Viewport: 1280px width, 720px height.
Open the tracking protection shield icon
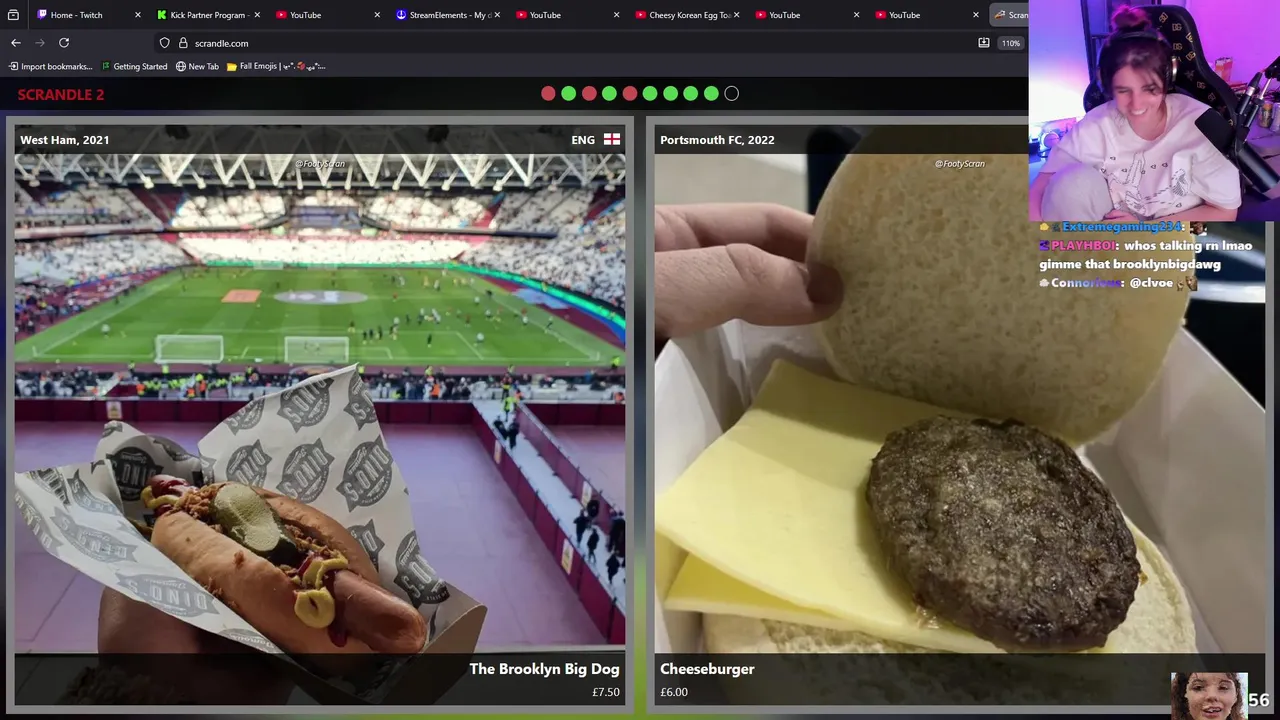(164, 43)
